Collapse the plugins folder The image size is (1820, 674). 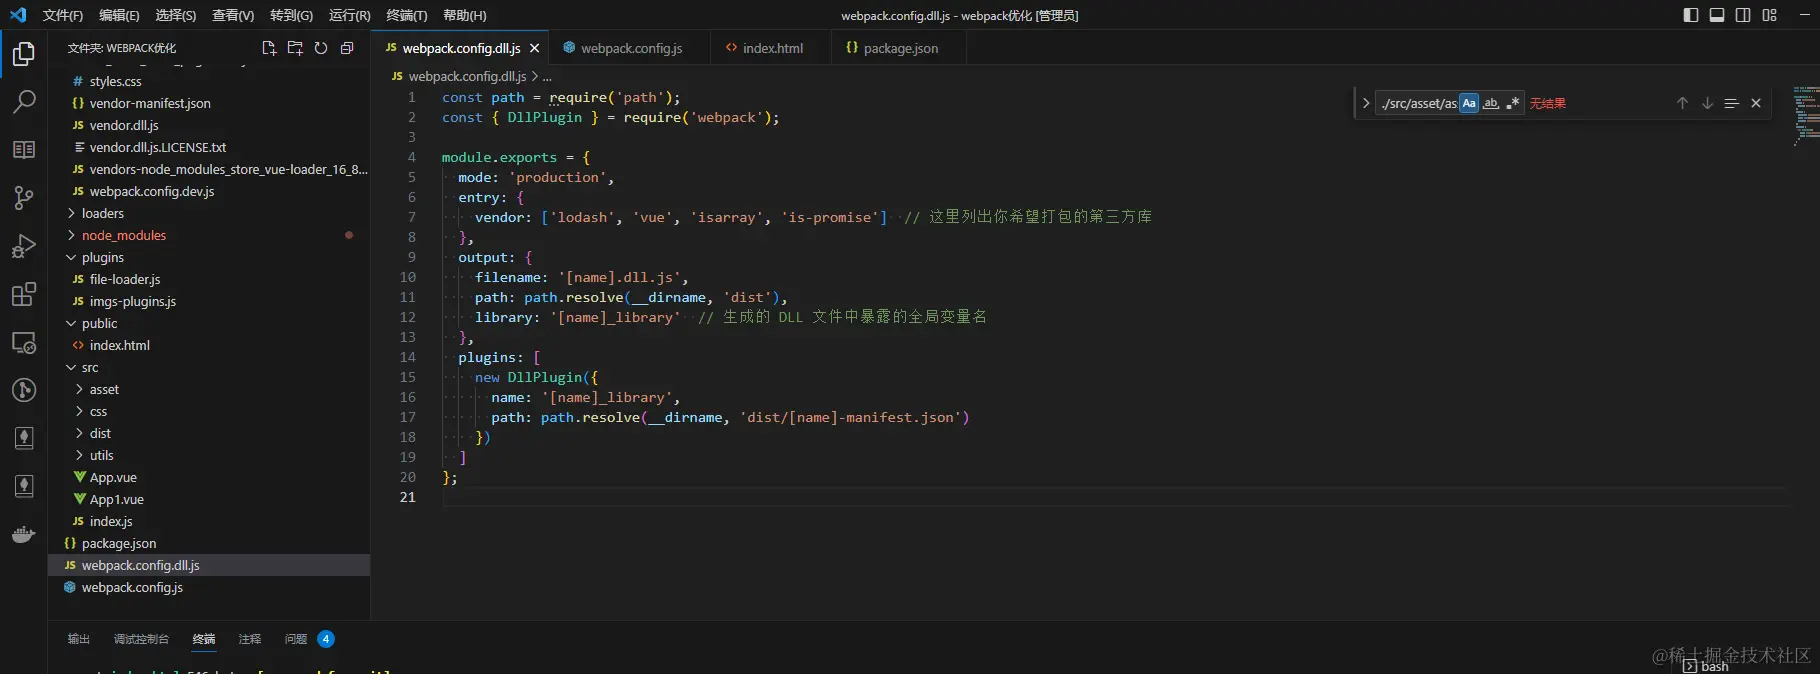coord(209,257)
